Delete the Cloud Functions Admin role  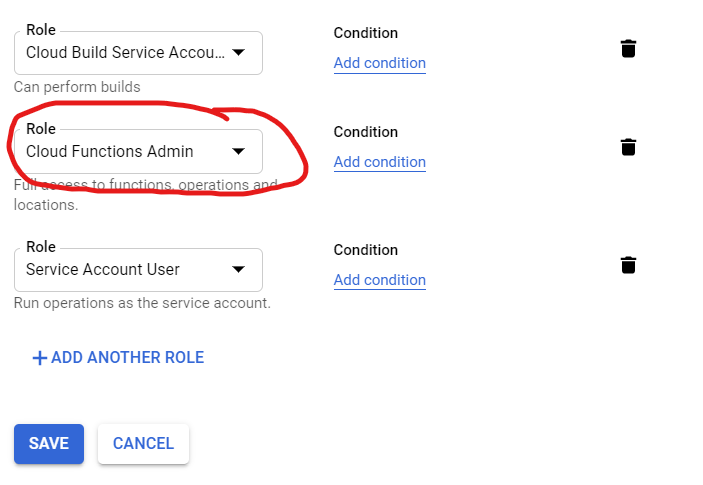[628, 147]
